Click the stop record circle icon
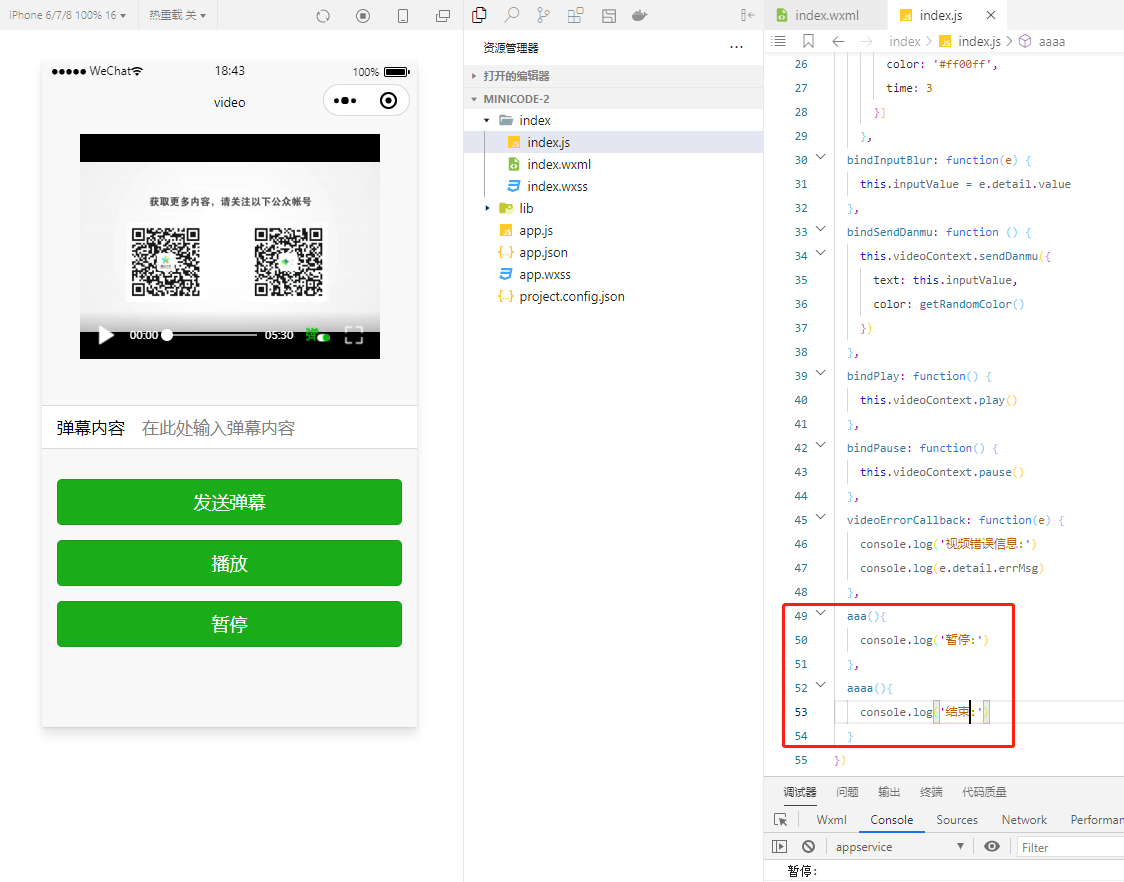 (363, 15)
